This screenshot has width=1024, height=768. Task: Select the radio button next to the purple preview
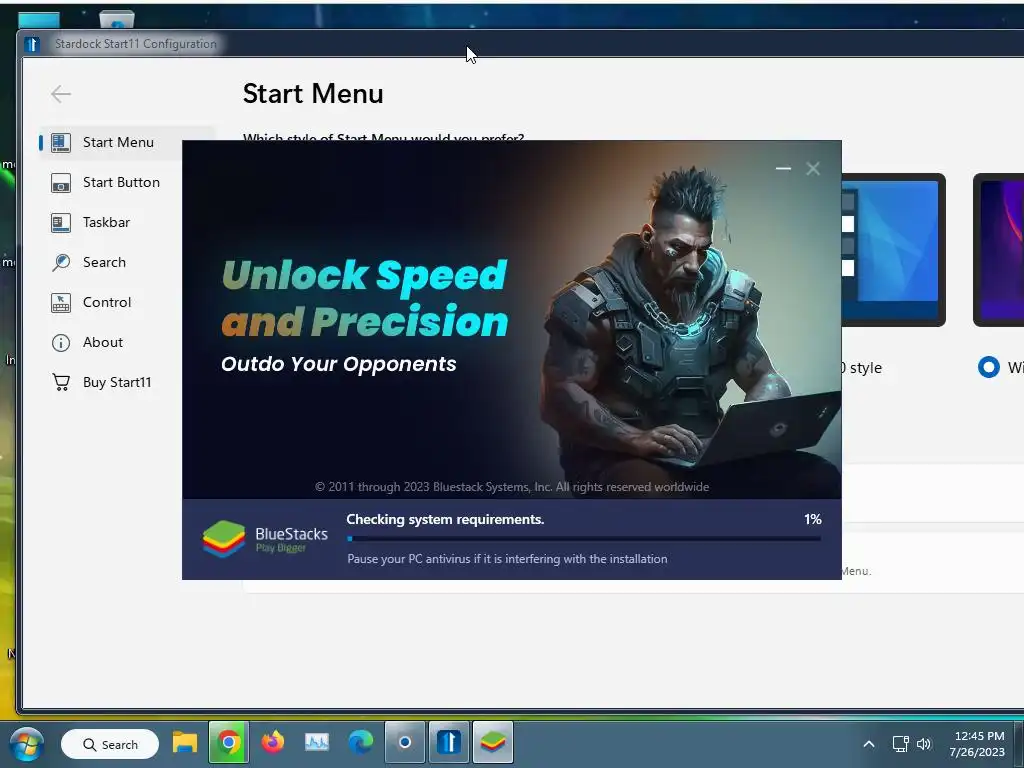pos(989,367)
